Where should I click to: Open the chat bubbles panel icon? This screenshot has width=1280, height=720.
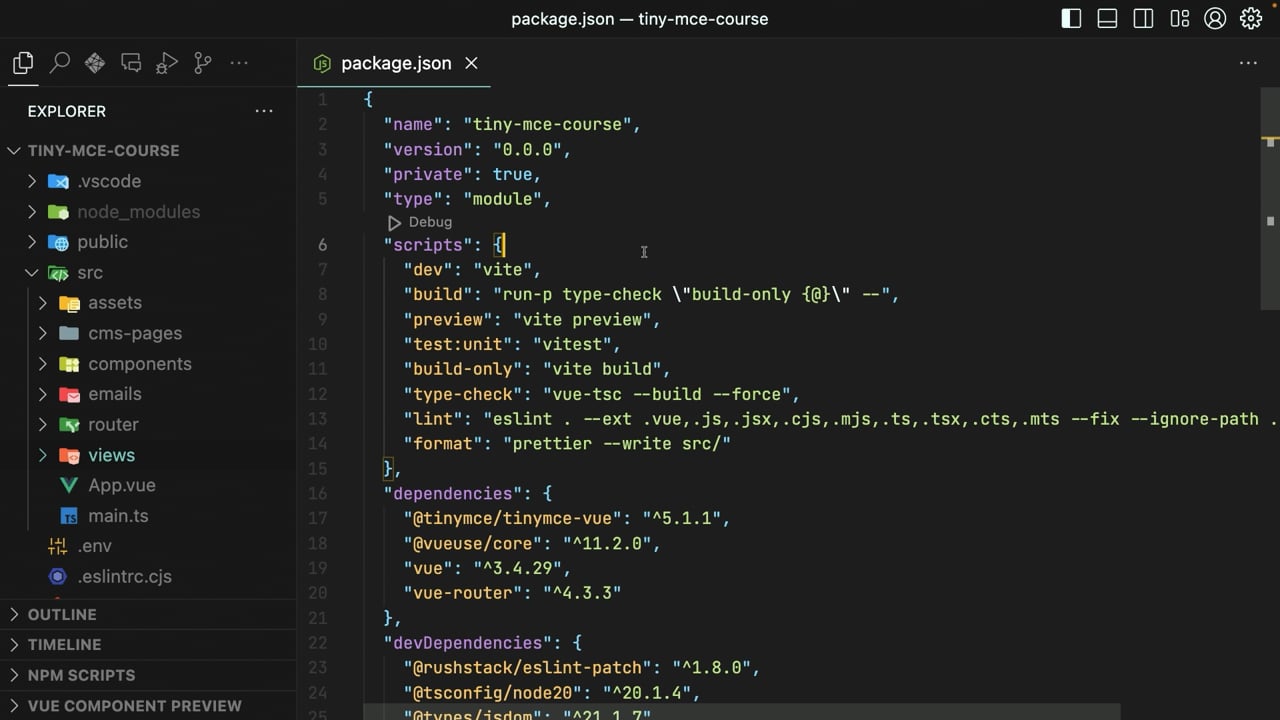131,63
